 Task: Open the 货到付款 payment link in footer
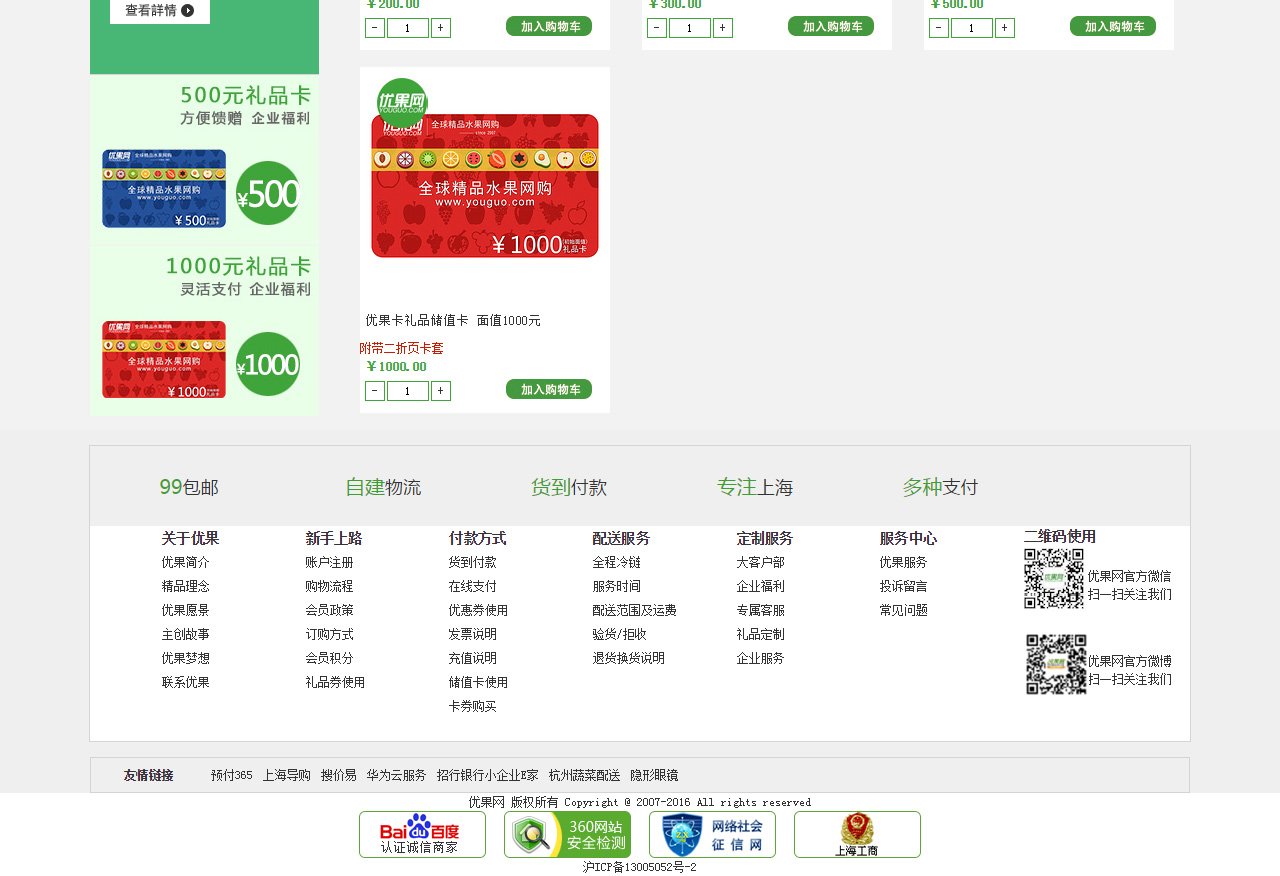(472, 563)
